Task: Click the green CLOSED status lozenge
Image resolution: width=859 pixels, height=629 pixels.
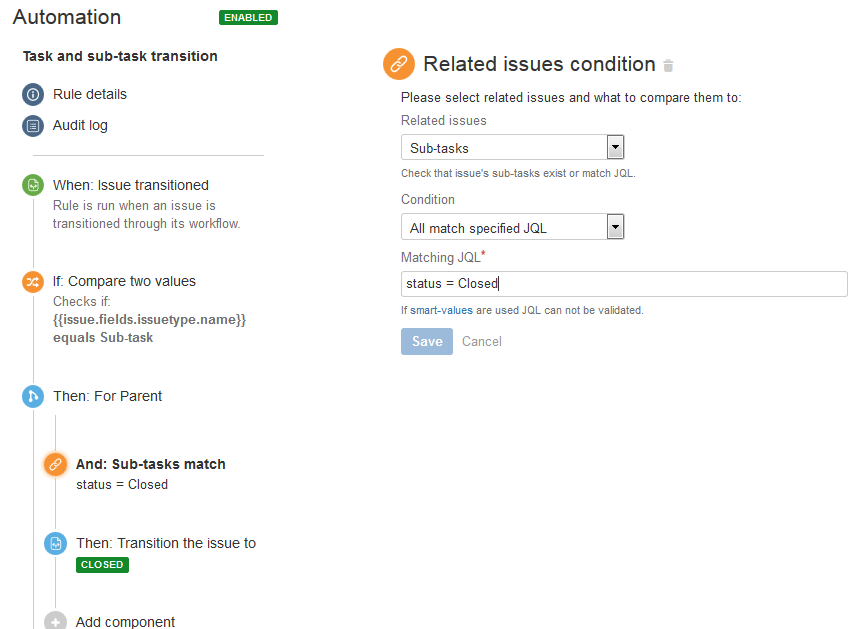Action: [x=102, y=565]
